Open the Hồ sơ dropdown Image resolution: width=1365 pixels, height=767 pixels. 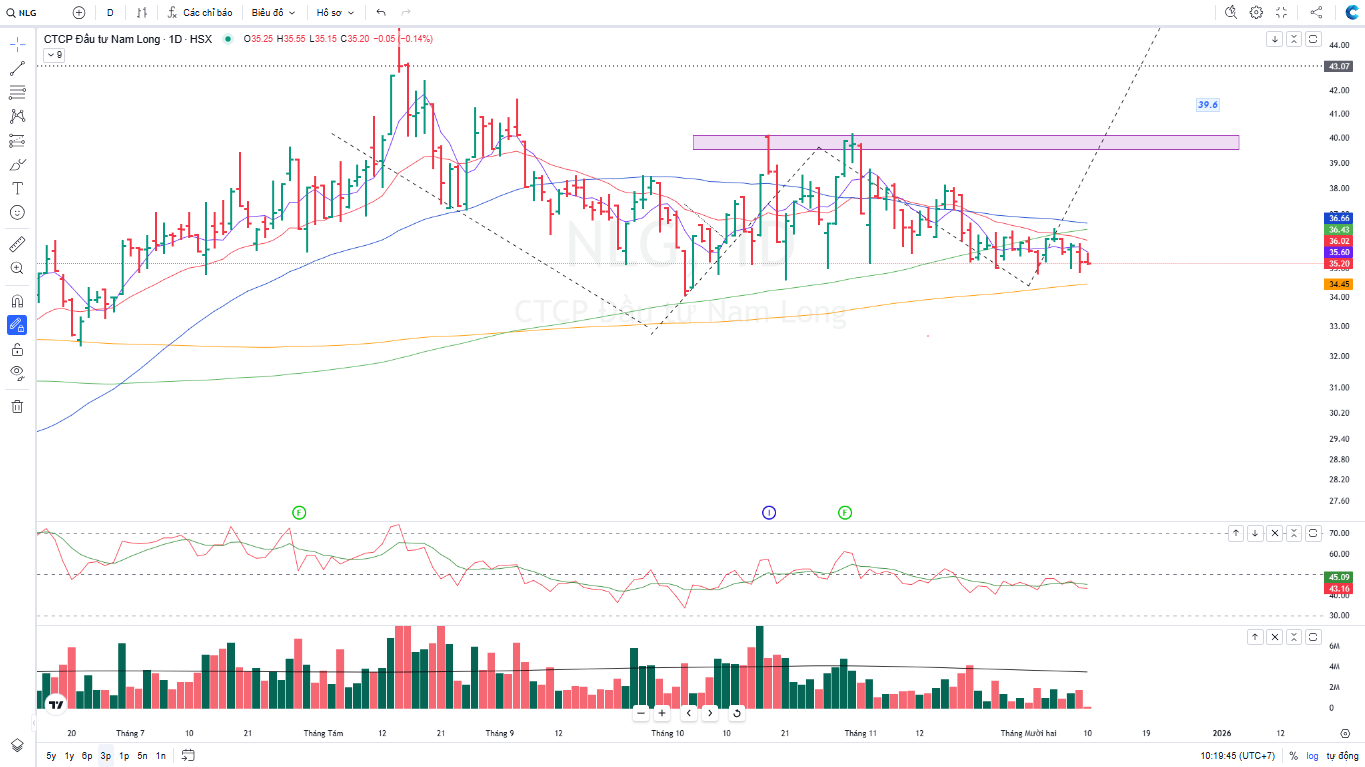[x=335, y=12]
